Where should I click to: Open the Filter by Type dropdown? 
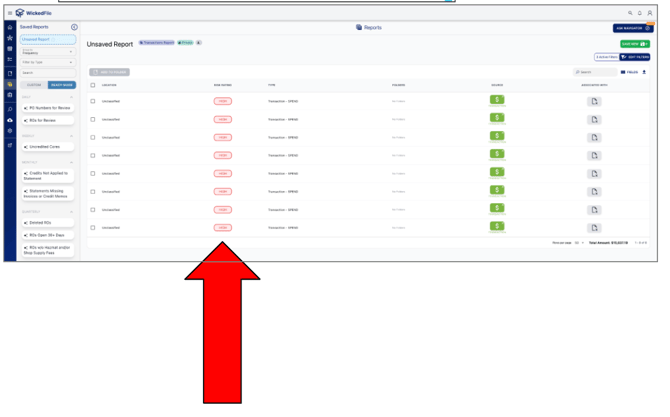tap(48, 62)
